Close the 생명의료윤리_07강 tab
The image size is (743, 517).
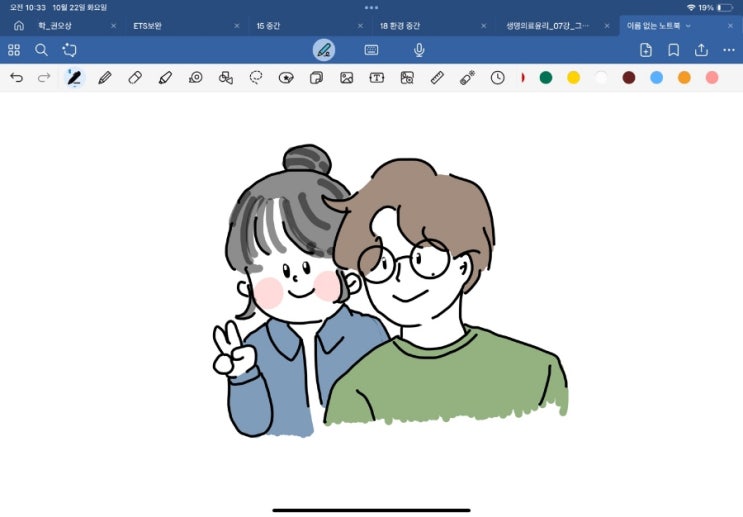[607, 26]
